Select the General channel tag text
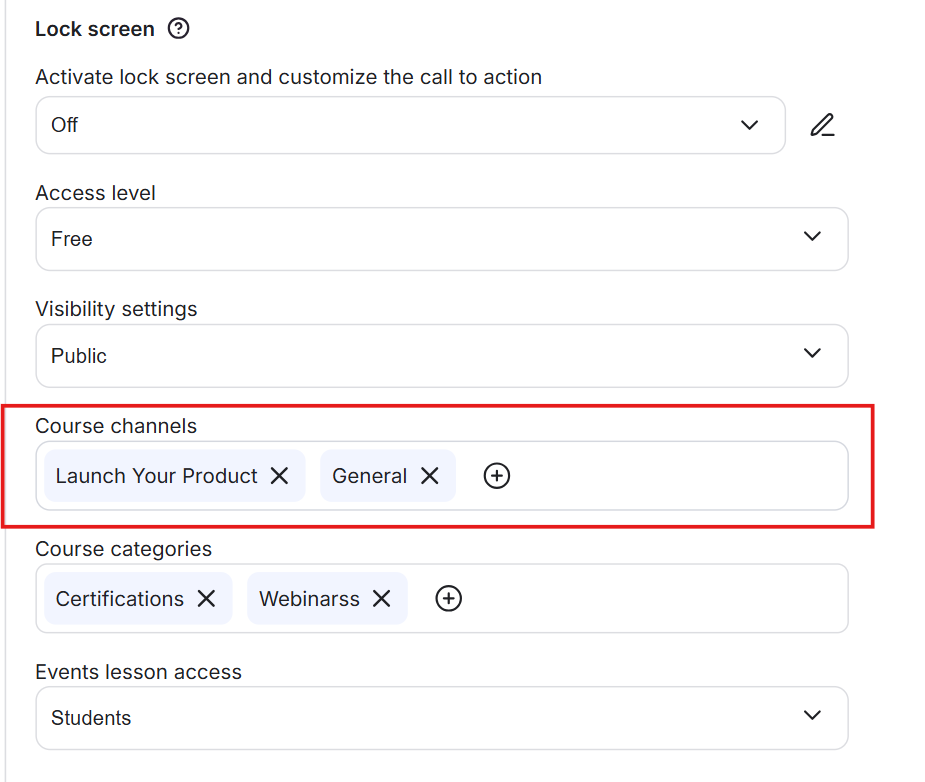The image size is (925, 782). click(x=369, y=476)
